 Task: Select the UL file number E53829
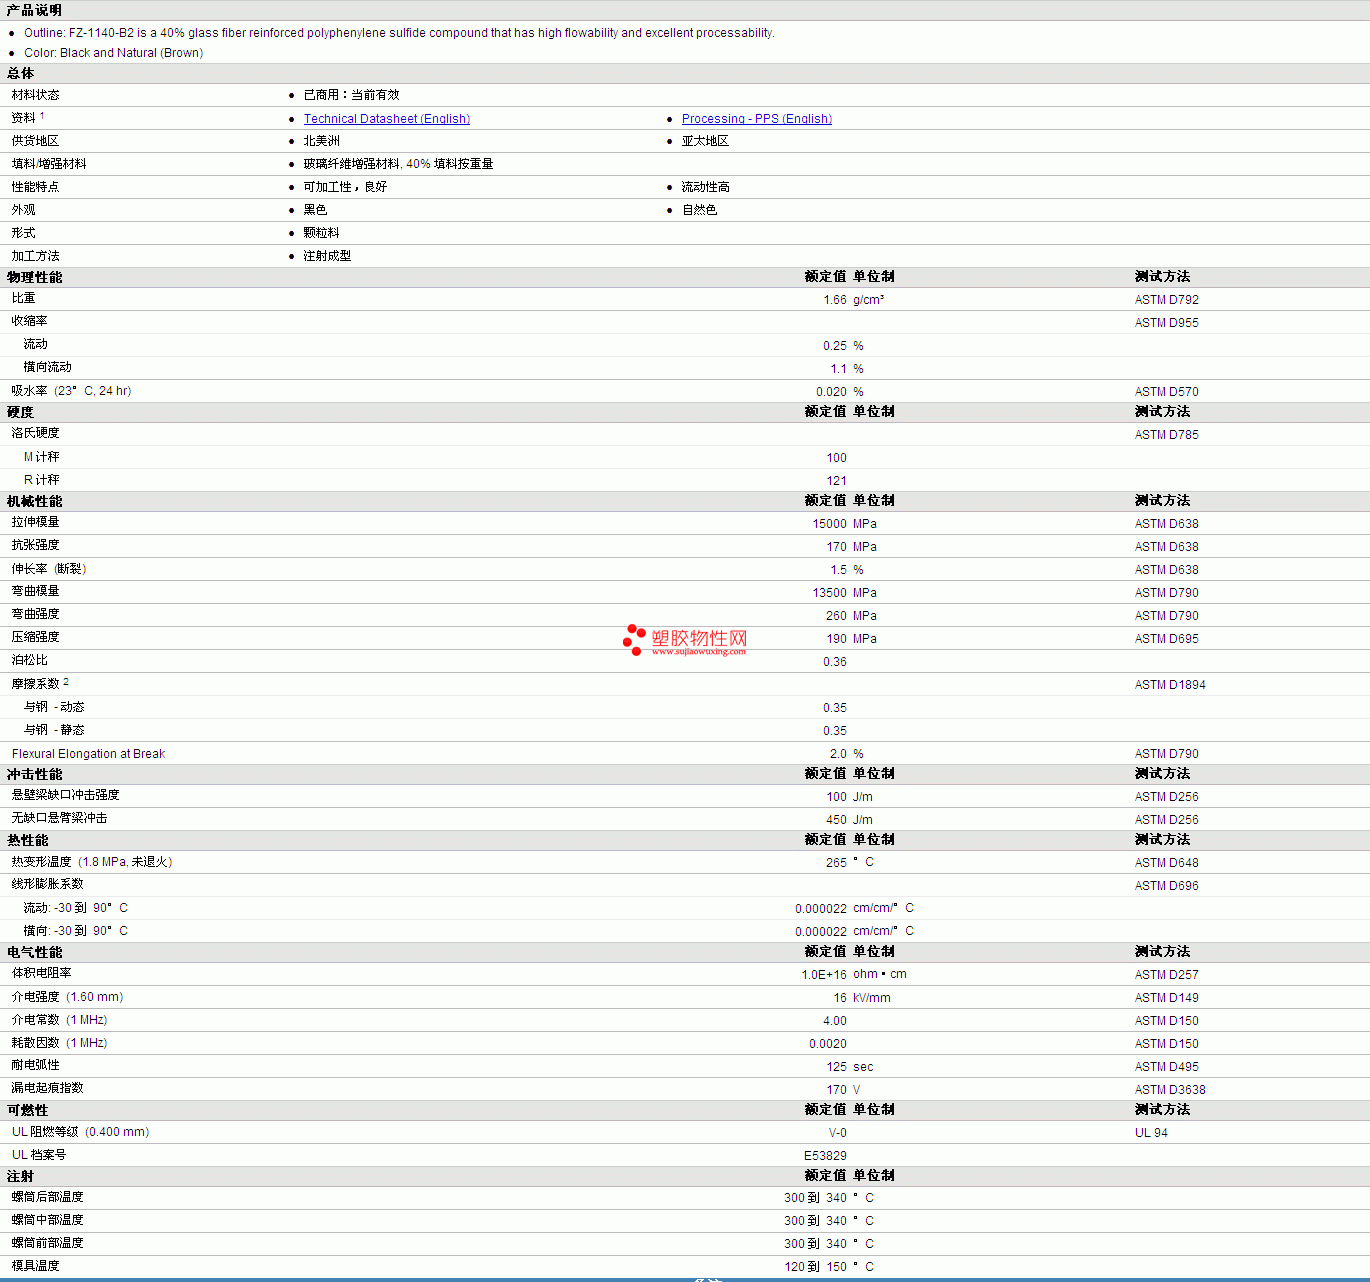point(825,1156)
